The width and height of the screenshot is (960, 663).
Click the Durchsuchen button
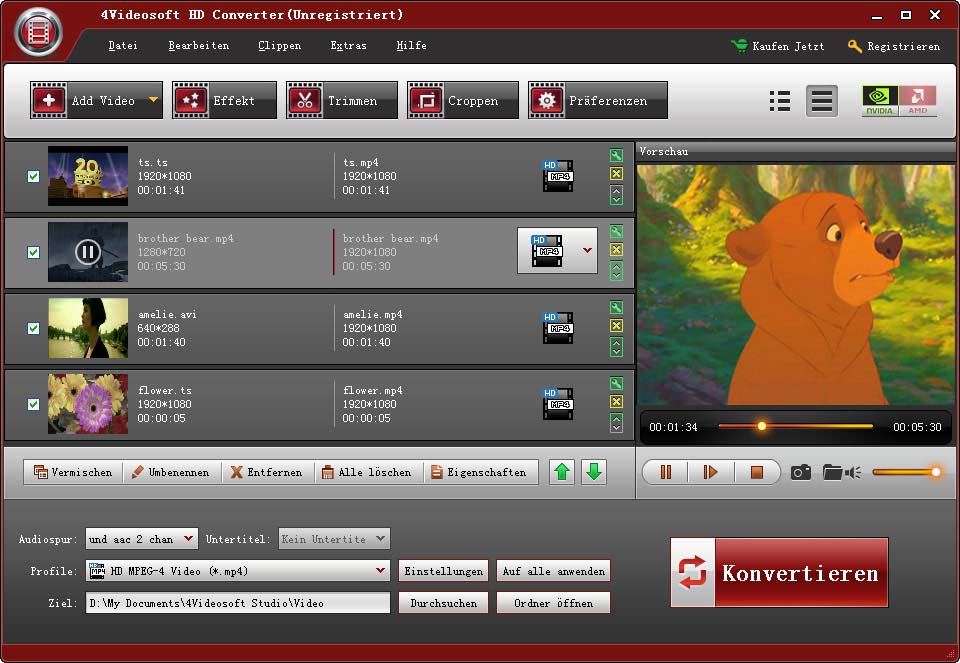[443, 603]
